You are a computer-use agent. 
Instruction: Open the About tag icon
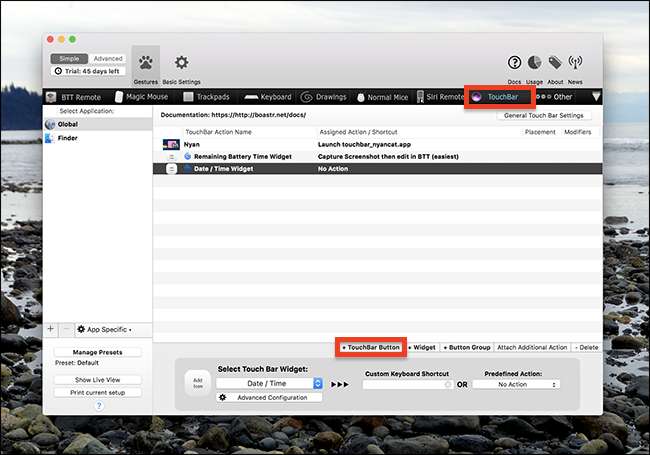(x=555, y=63)
